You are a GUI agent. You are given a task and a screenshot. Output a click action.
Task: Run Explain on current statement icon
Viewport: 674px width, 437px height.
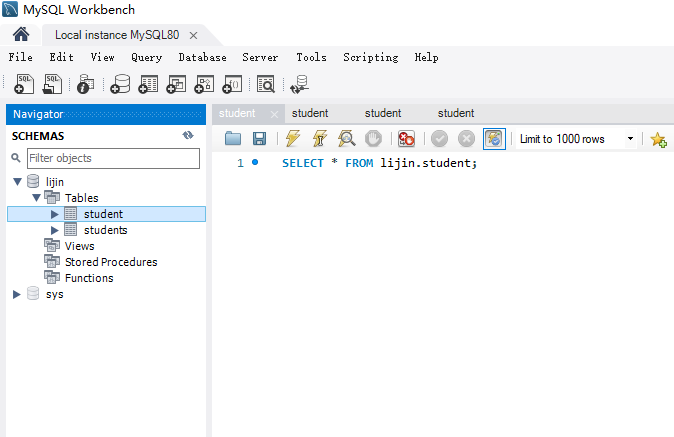(x=346, y=138)
